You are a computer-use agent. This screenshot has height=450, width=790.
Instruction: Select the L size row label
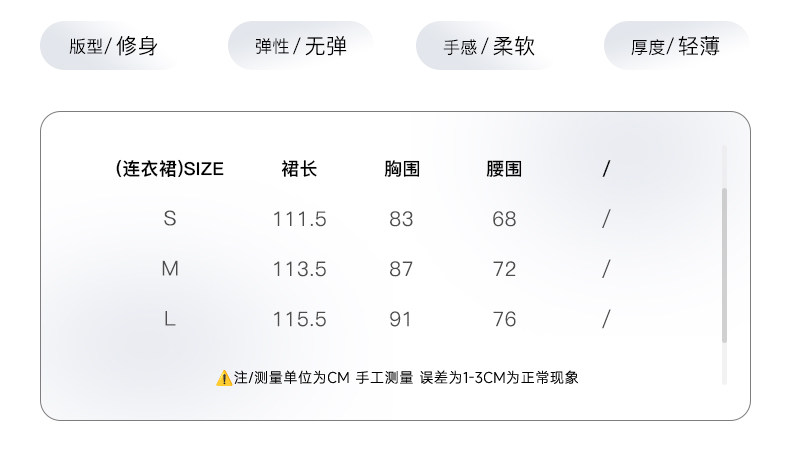tap(170, 319)
